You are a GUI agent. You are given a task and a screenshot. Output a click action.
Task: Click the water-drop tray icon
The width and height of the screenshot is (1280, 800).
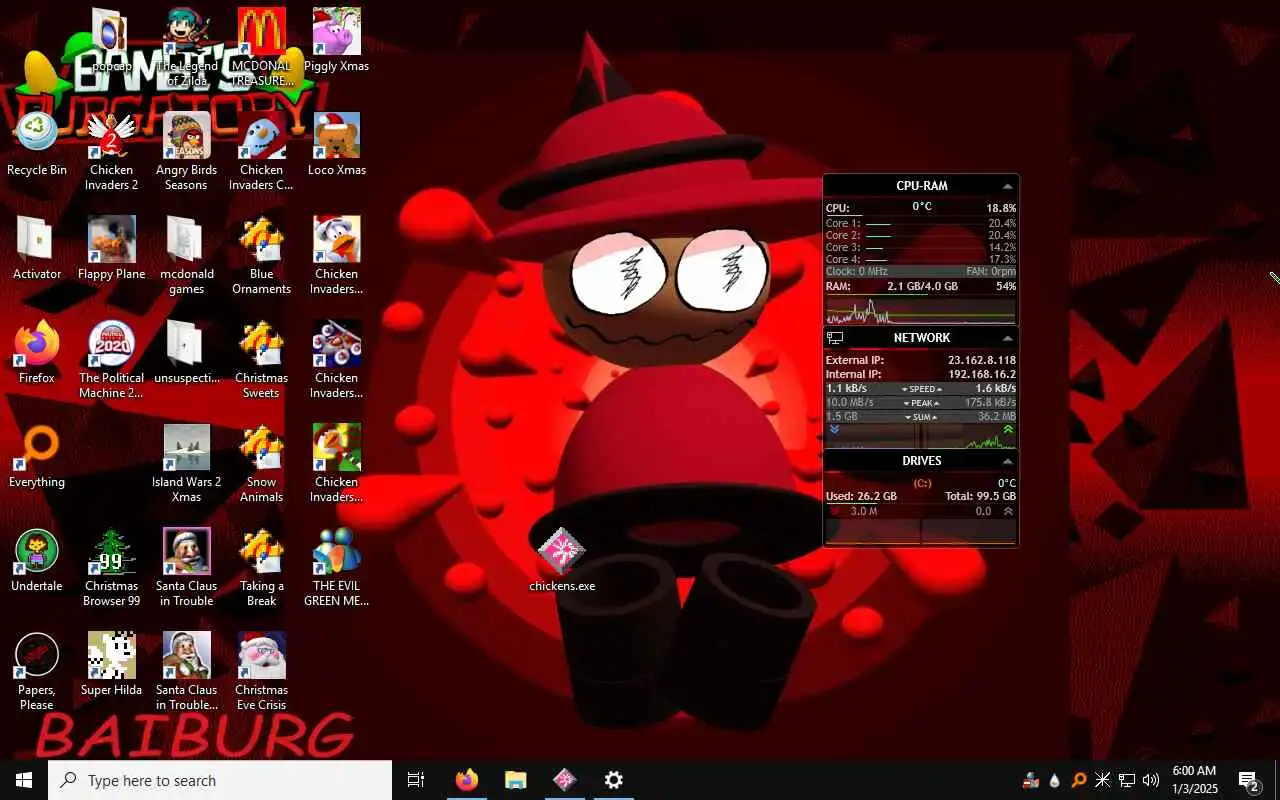[1055, 780]
